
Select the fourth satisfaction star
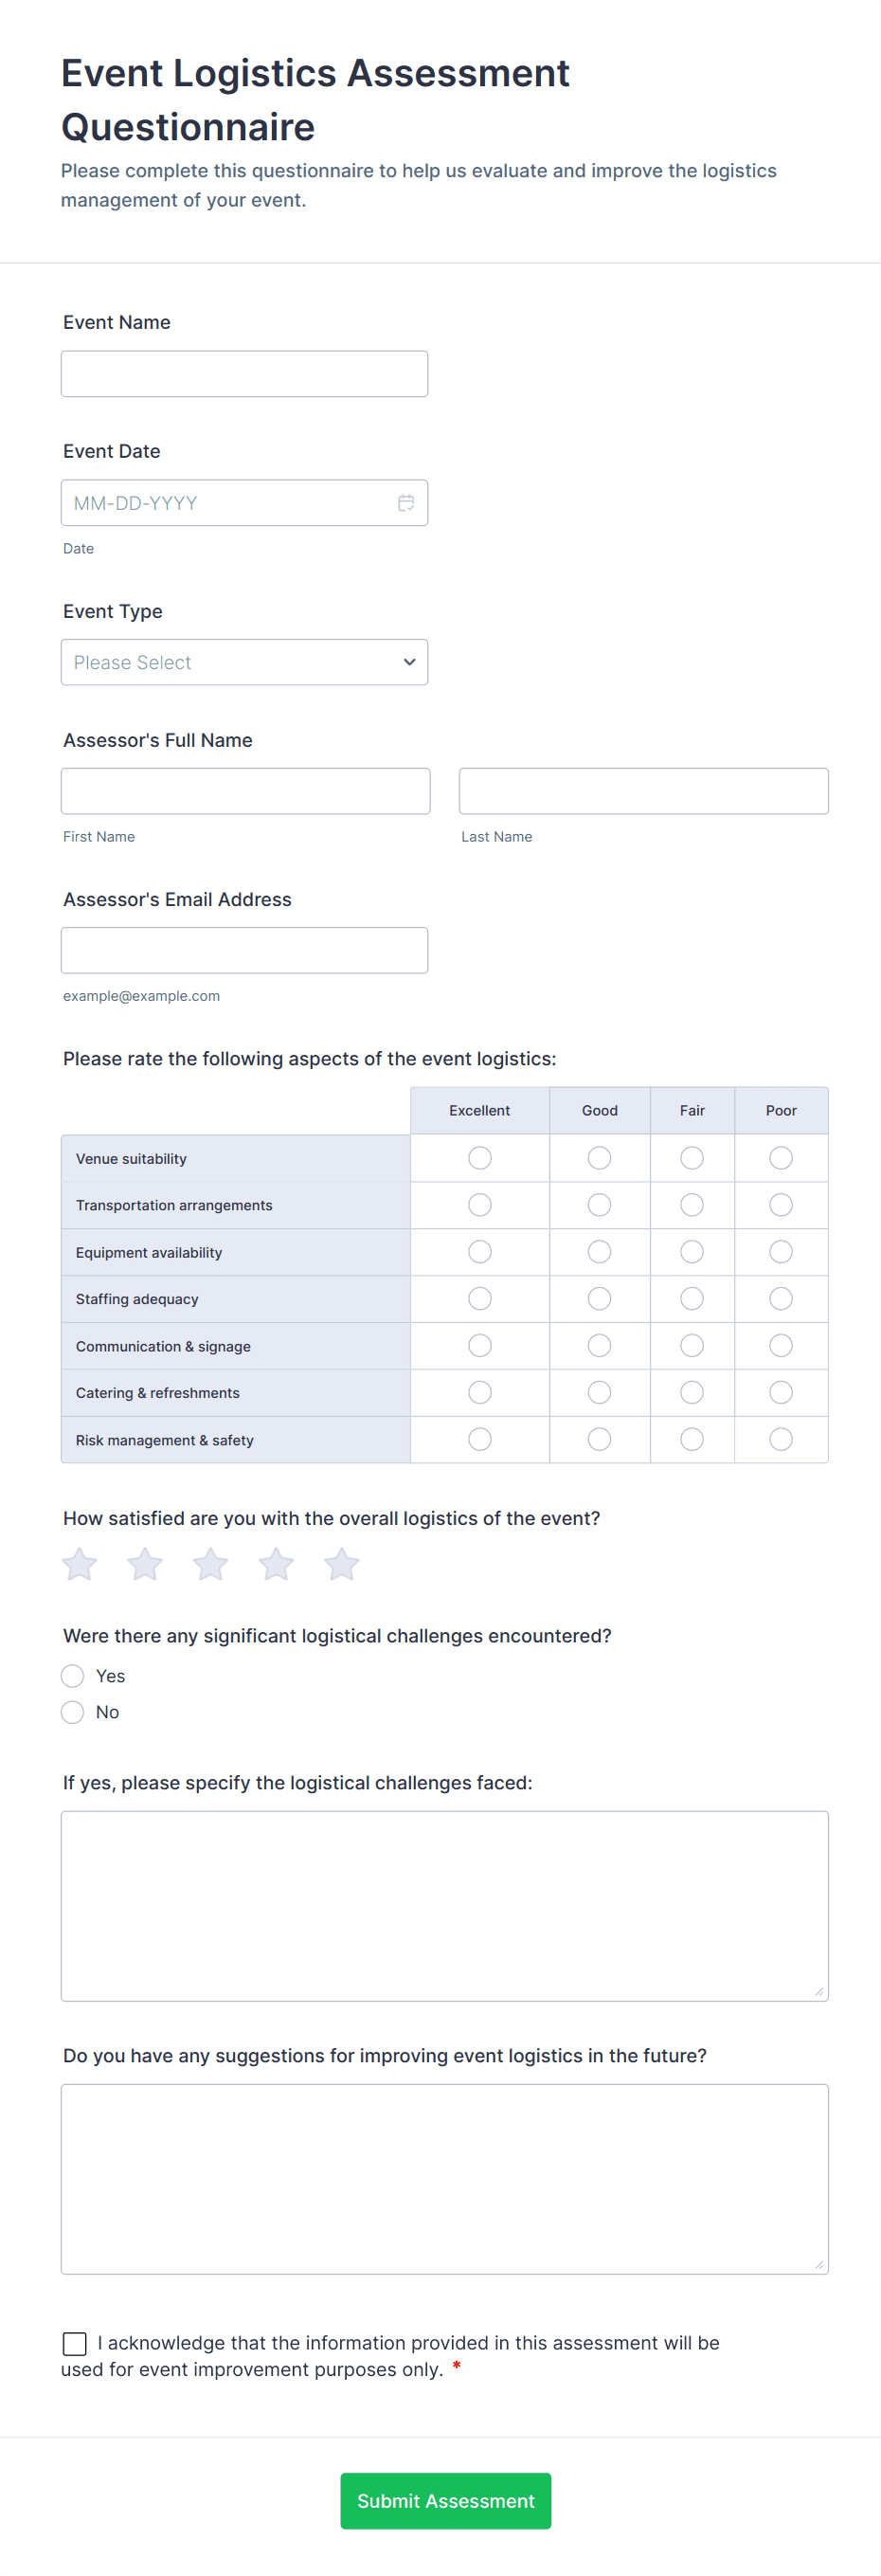(276, 1564)
